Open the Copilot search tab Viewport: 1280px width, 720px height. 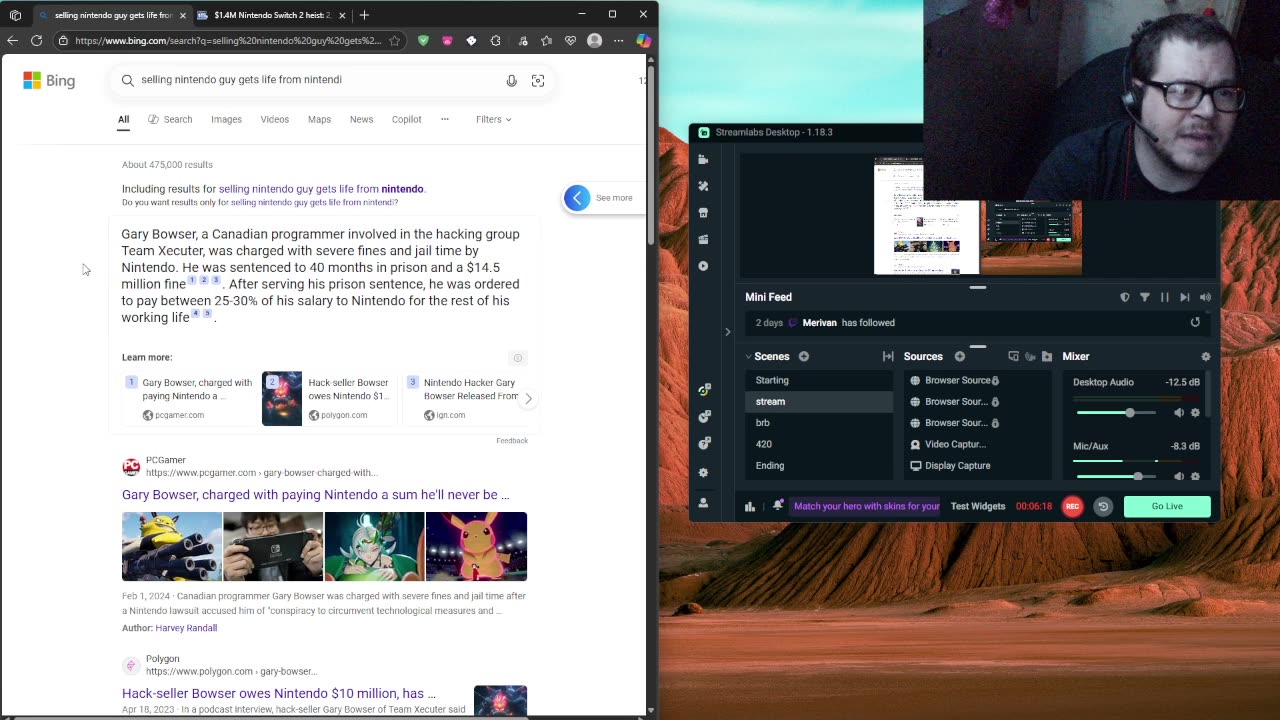click(406, 119)
